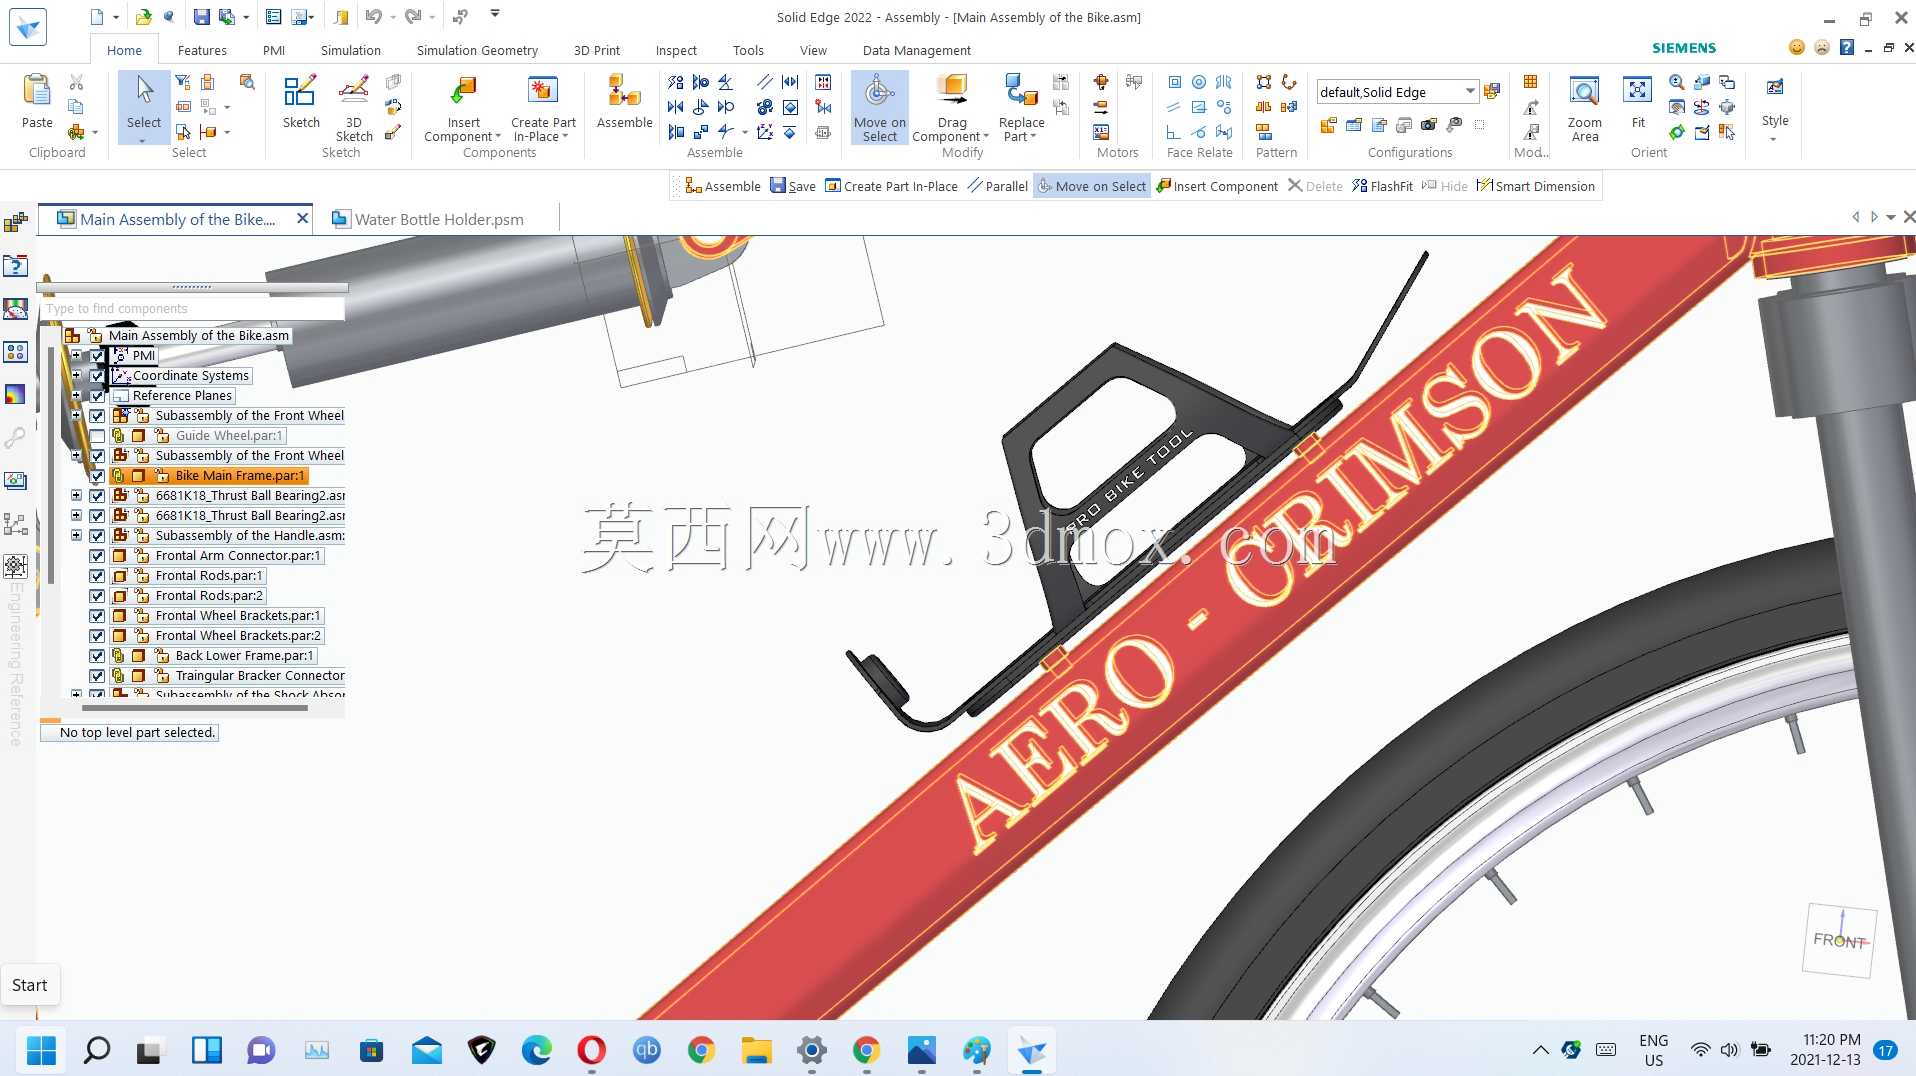Open Insert Component dropdown arrow

coord(499,137)
